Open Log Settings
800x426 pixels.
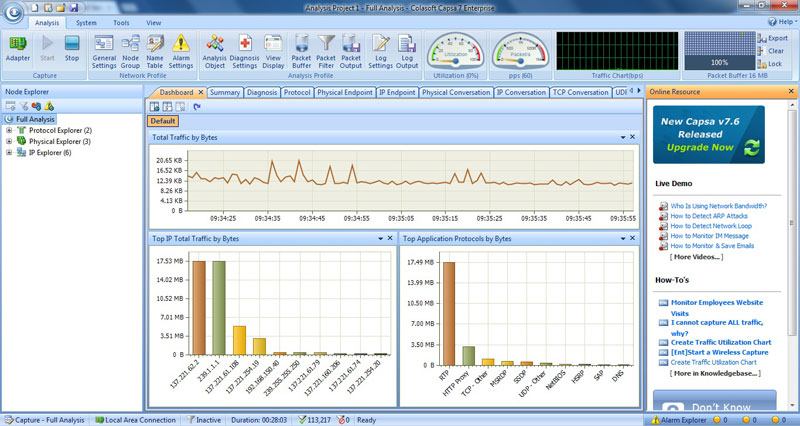(x=381, y=52)
